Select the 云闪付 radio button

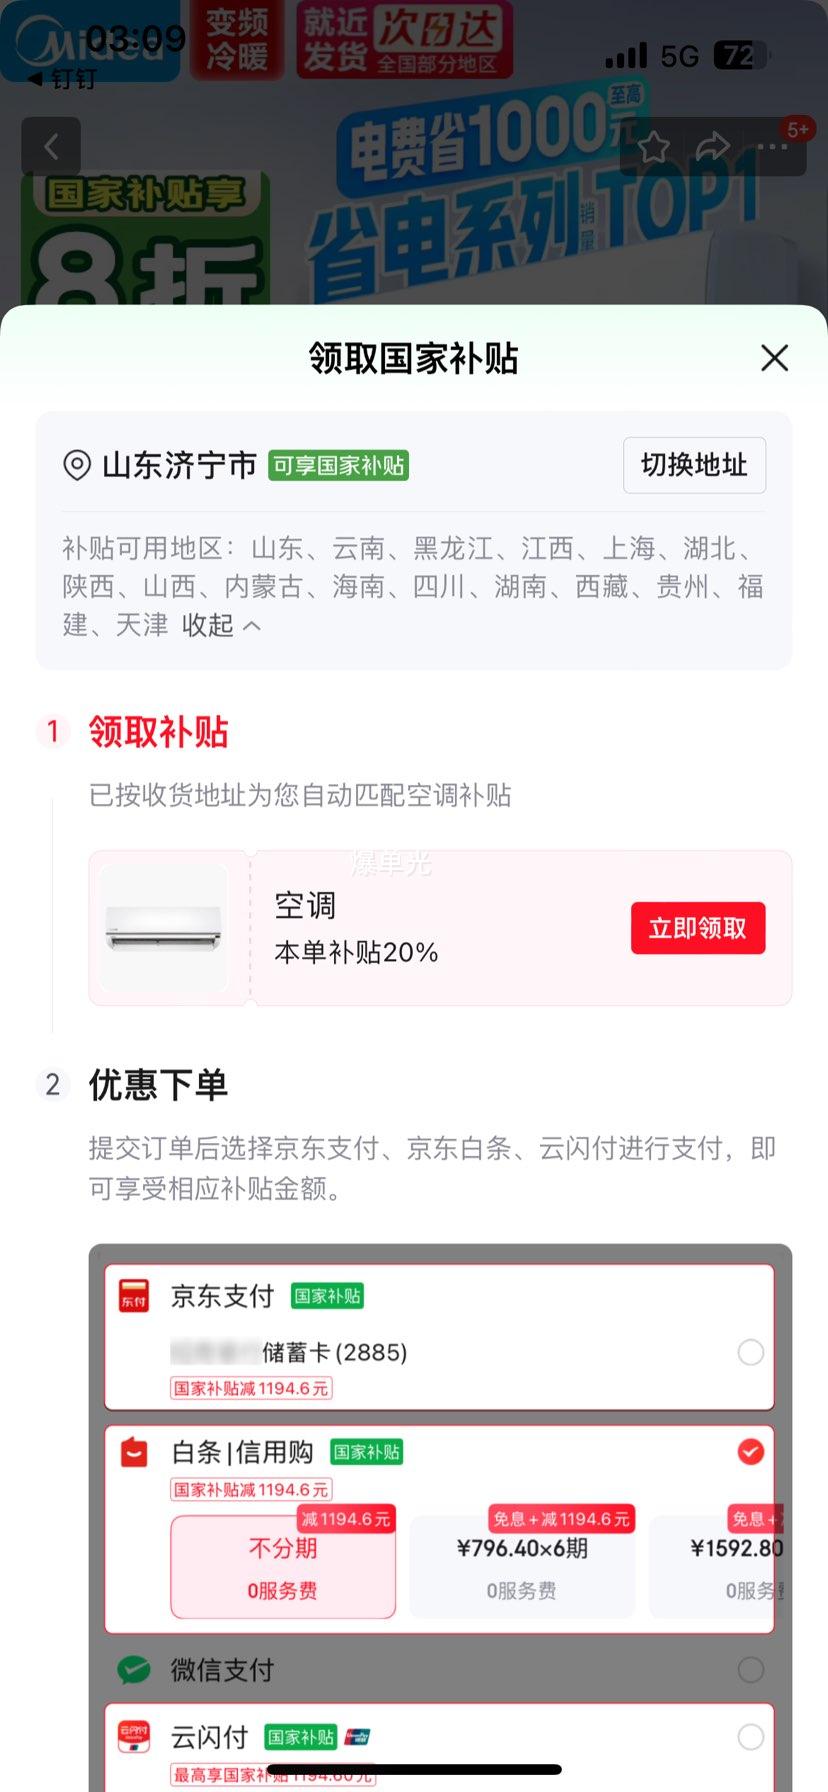tap(750, 1737)
